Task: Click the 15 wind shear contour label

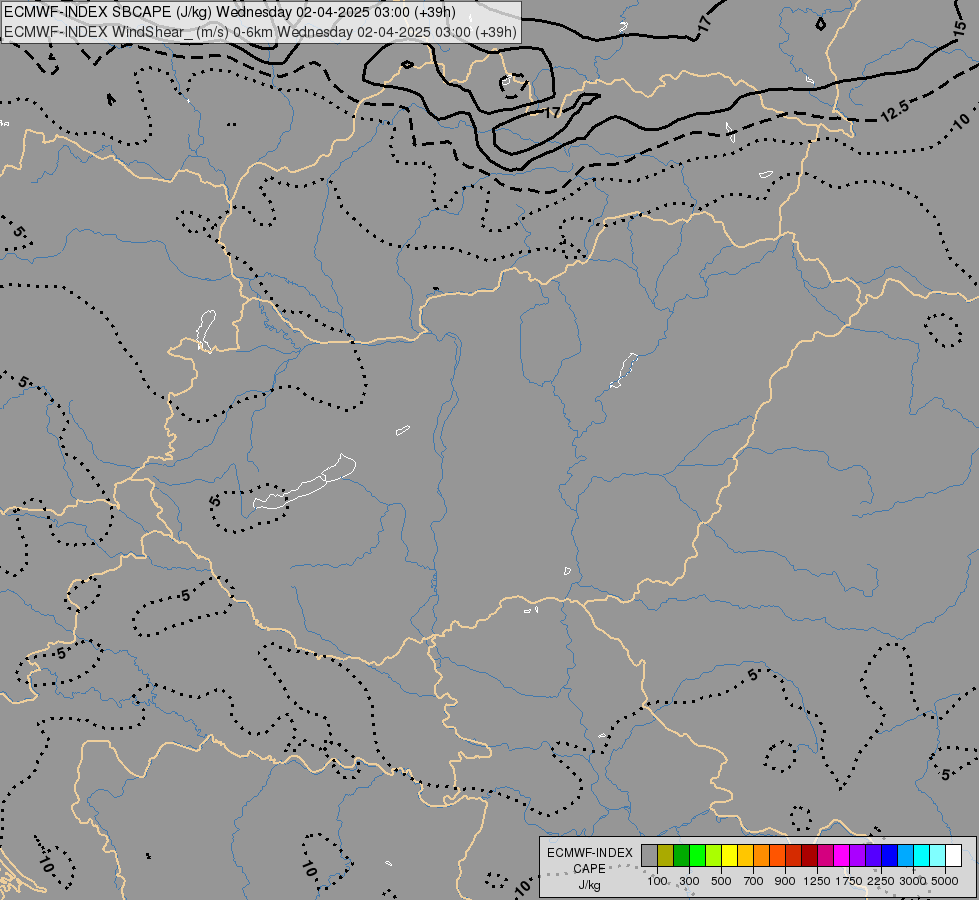Action: click(x=960, y=26)
